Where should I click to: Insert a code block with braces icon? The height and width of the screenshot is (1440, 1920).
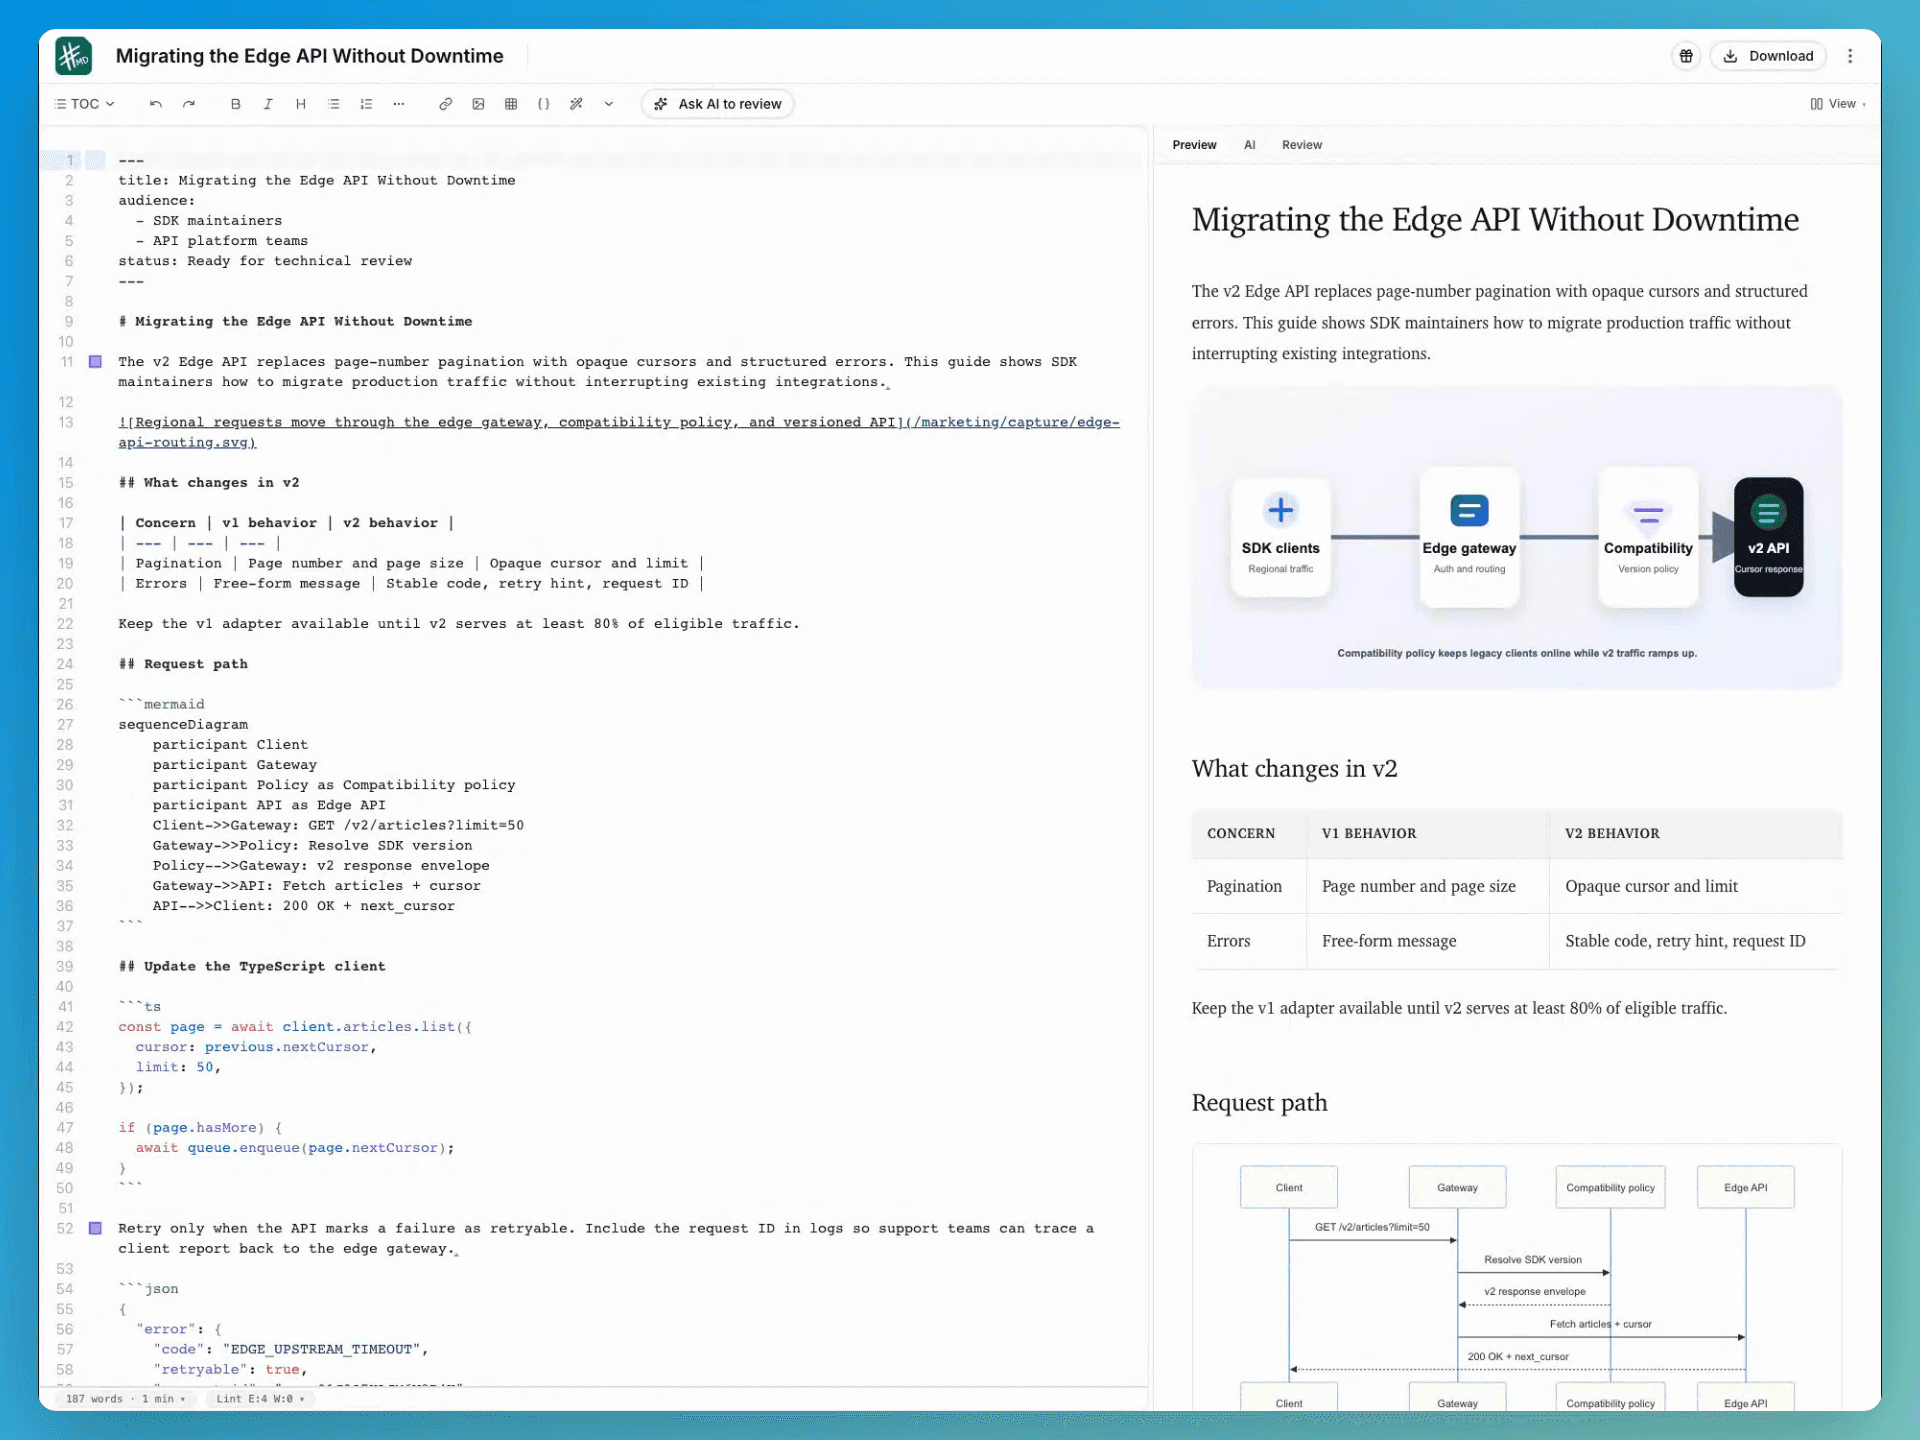(543, 104)
